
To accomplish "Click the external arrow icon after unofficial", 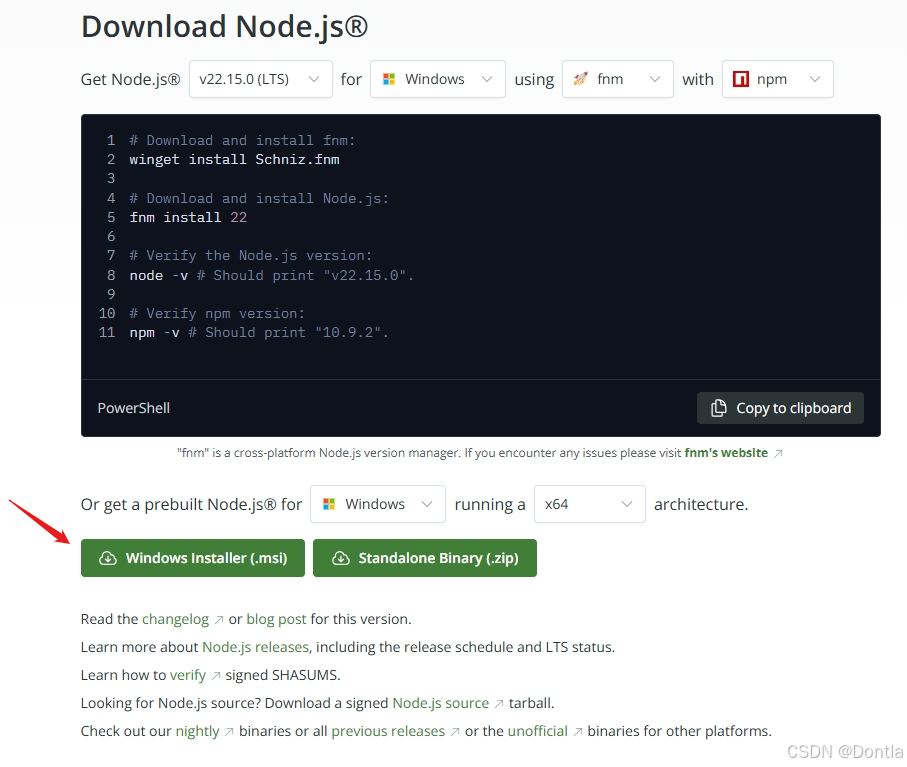I will coord(578,732).
